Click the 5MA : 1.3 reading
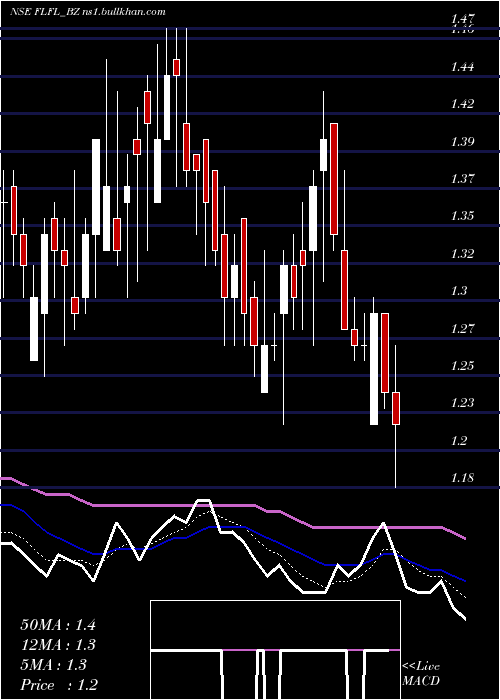 click(x=54, y=665)
